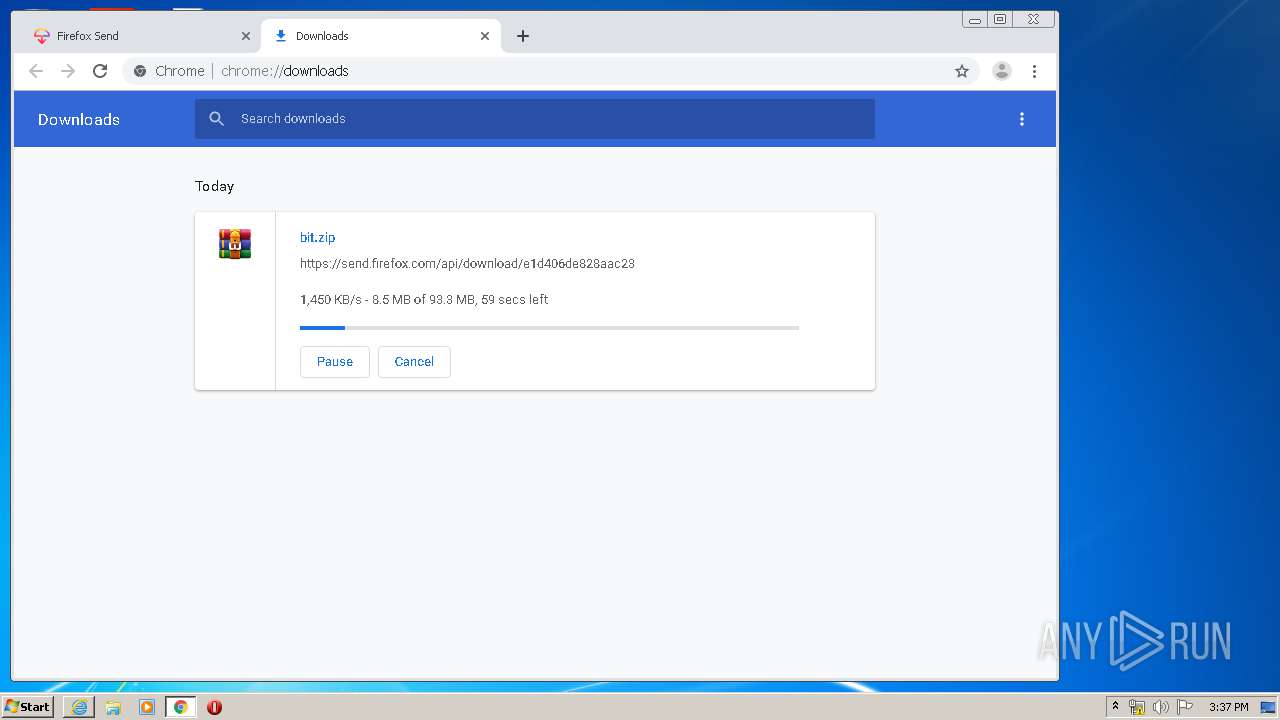Click the network tray icon

(x=1137, y=707)
